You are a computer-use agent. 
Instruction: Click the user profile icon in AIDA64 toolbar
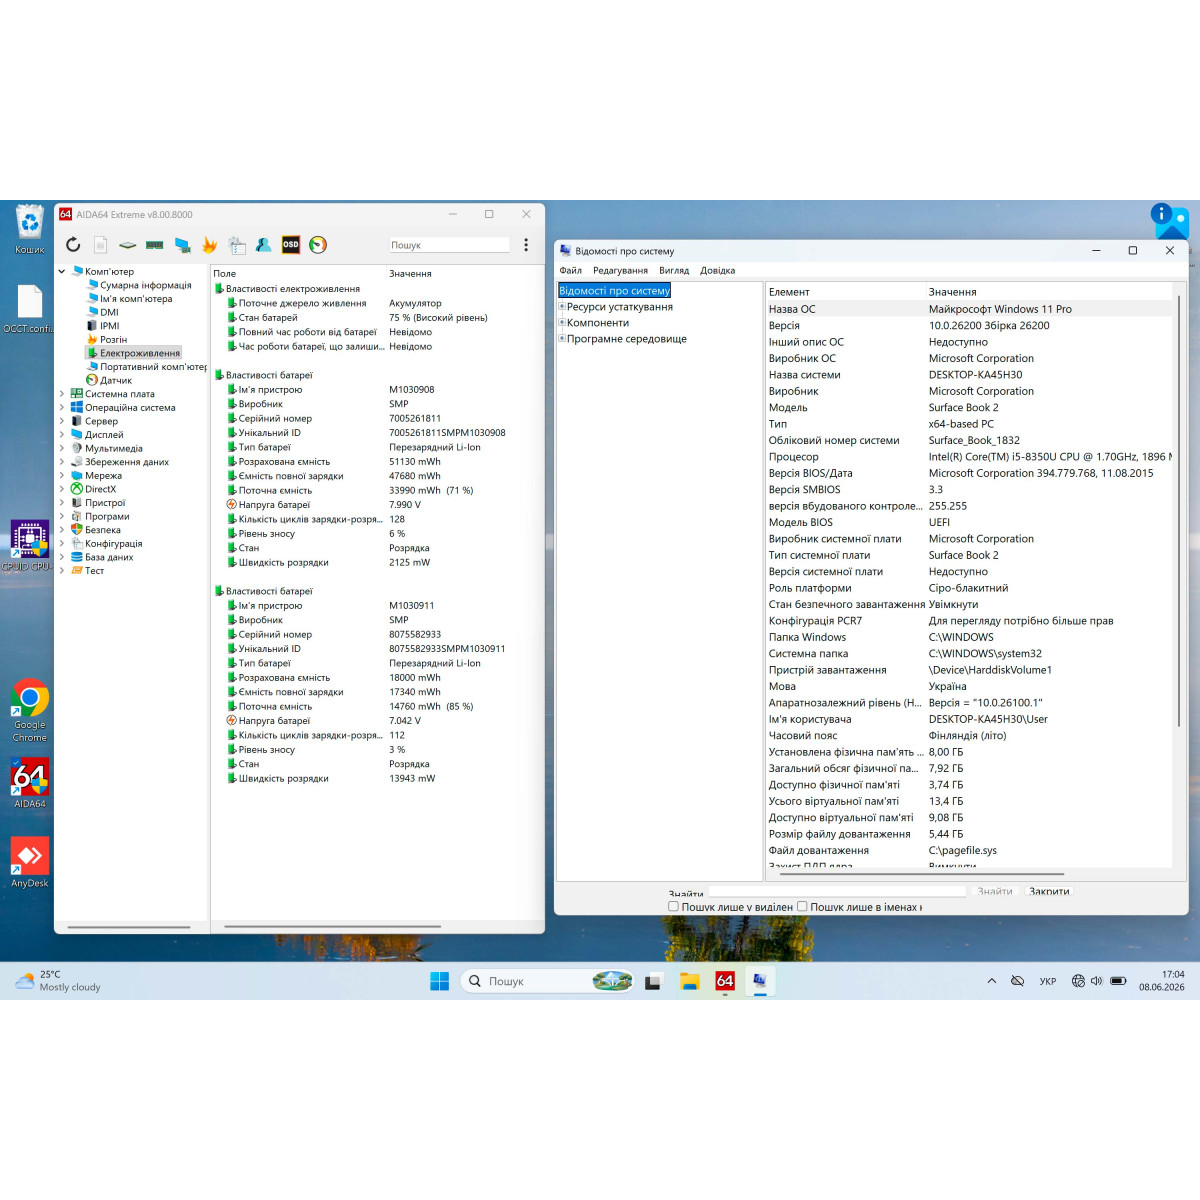[x=264, y=245]
